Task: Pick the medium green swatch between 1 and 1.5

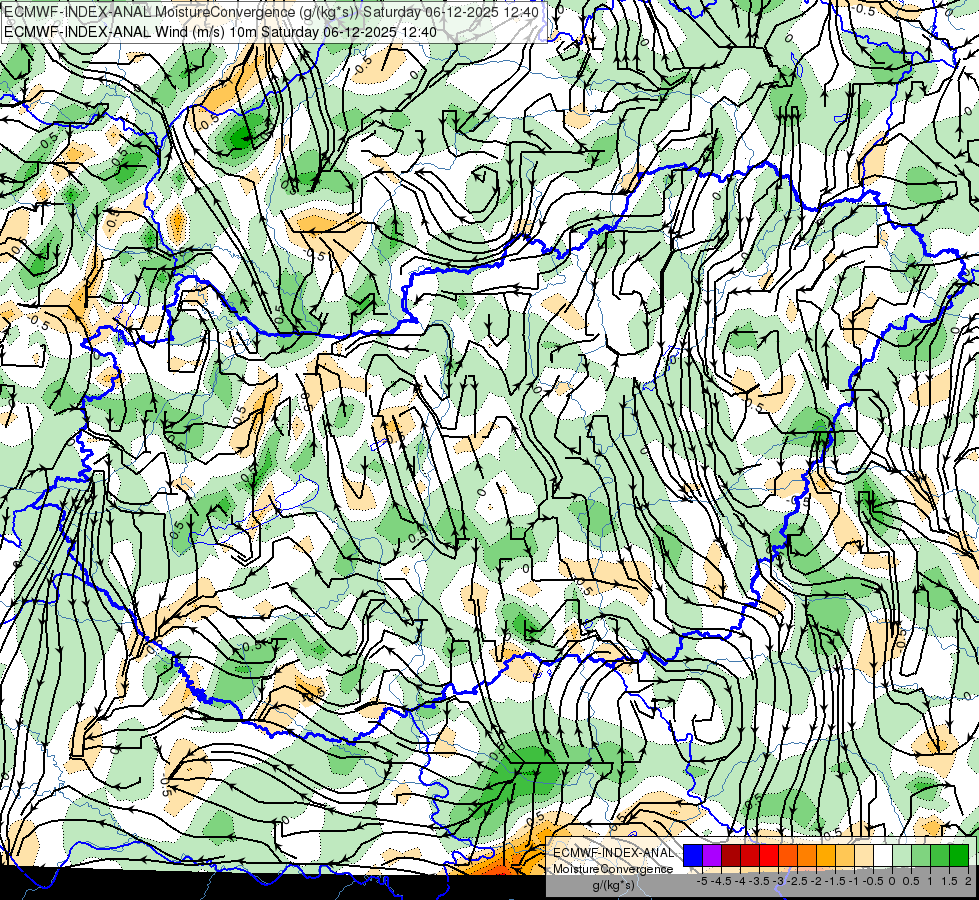Action: 940,856
